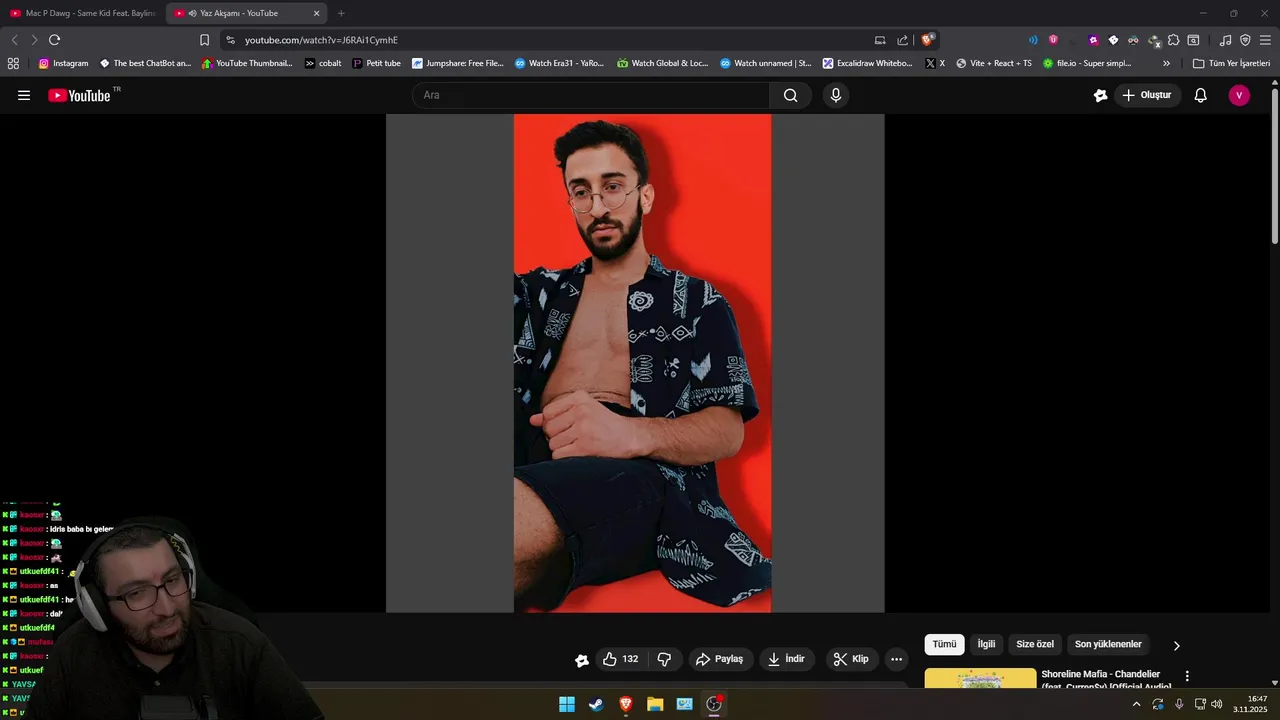Open the 'Tüm Yer İşaretleri' folder
The height and width of the screenshot is (720, 1280).
point(1231,63)
